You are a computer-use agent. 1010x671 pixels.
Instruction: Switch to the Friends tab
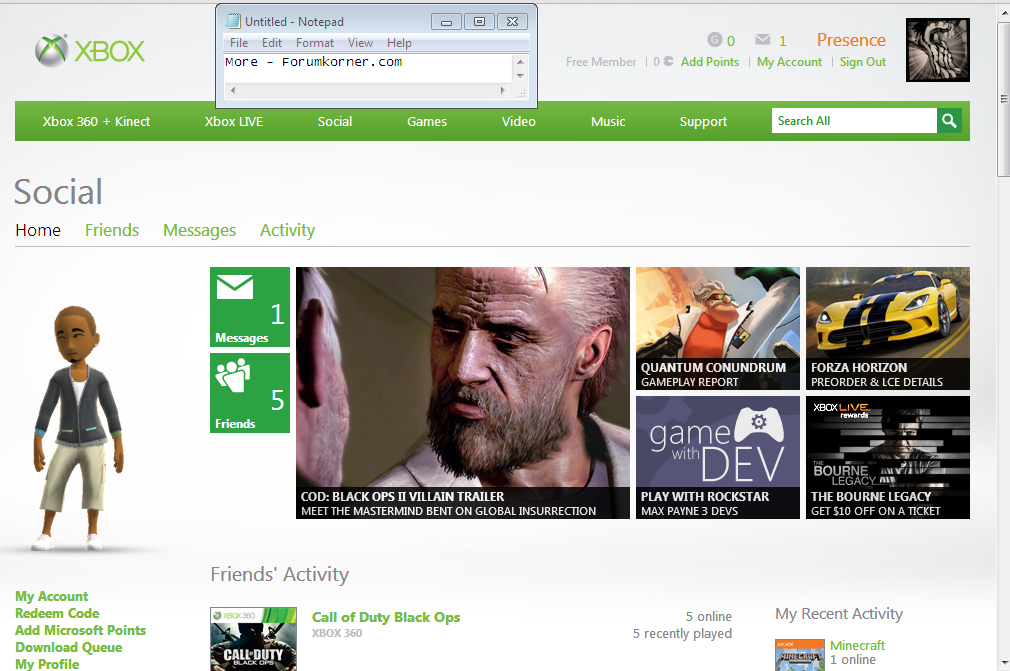coord(112,230)
